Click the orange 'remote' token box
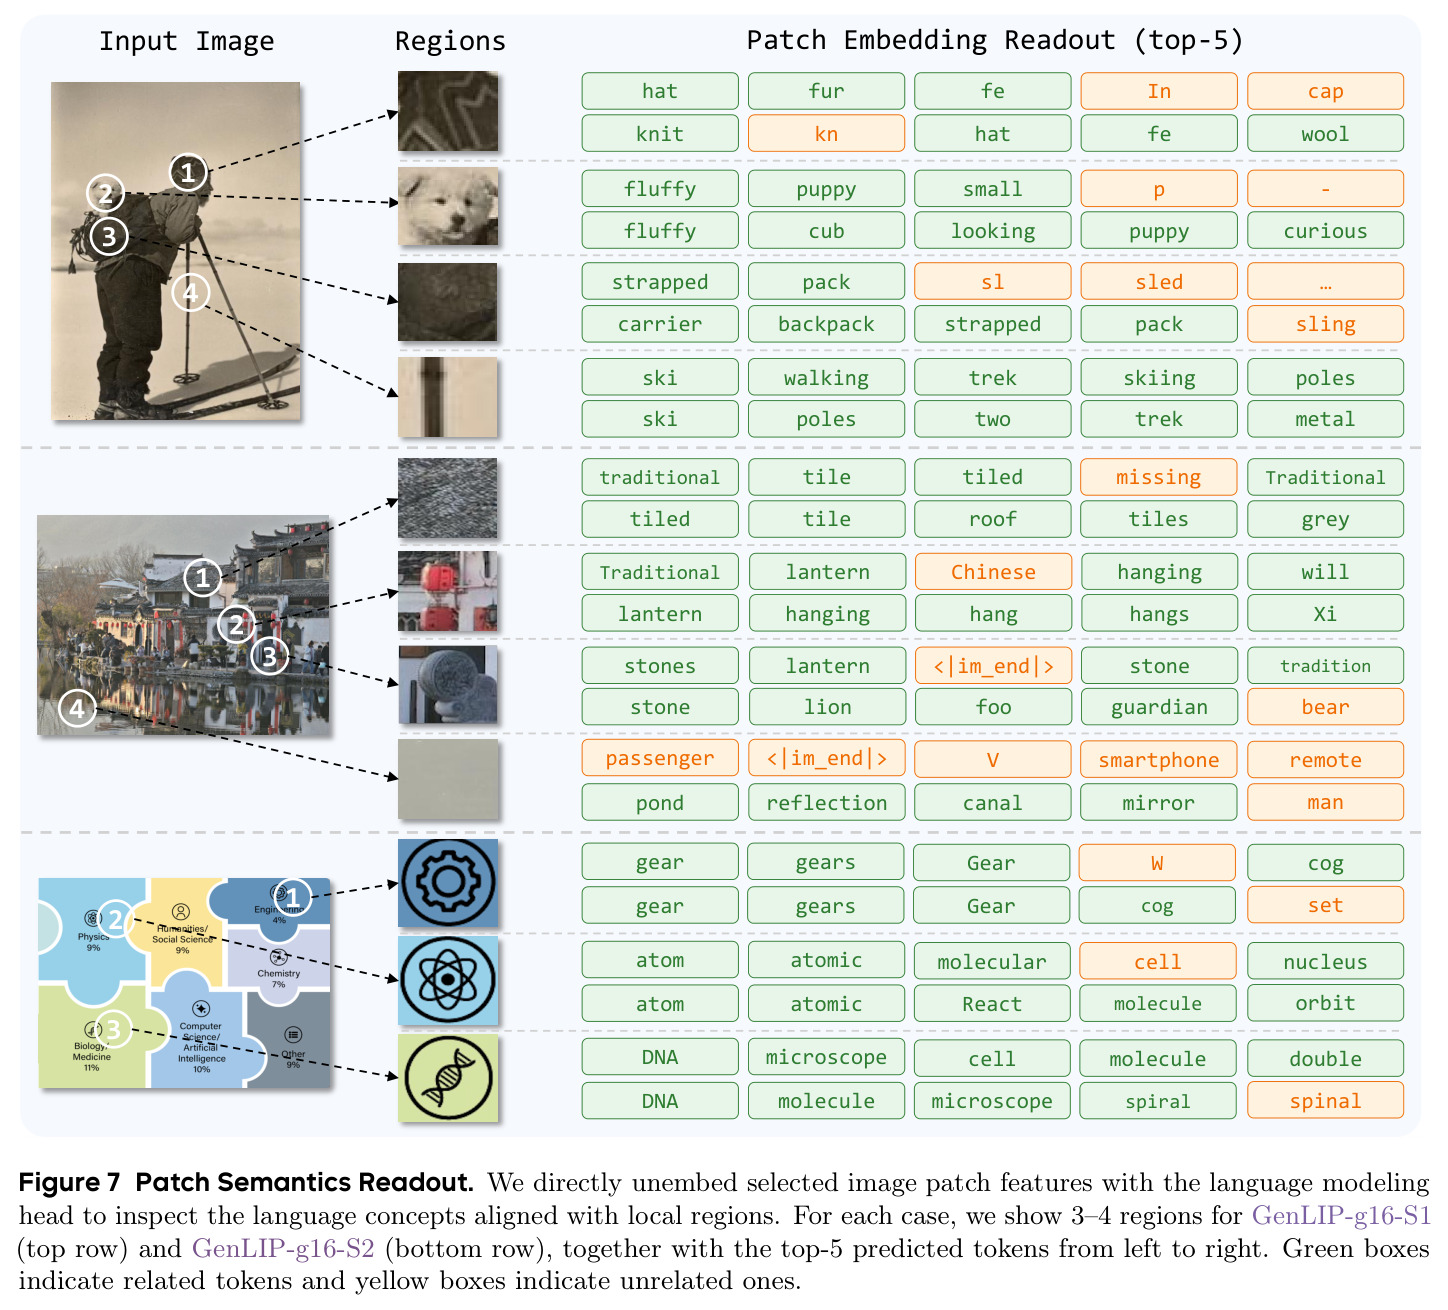1448x1310 pixels. point(1325,760)
